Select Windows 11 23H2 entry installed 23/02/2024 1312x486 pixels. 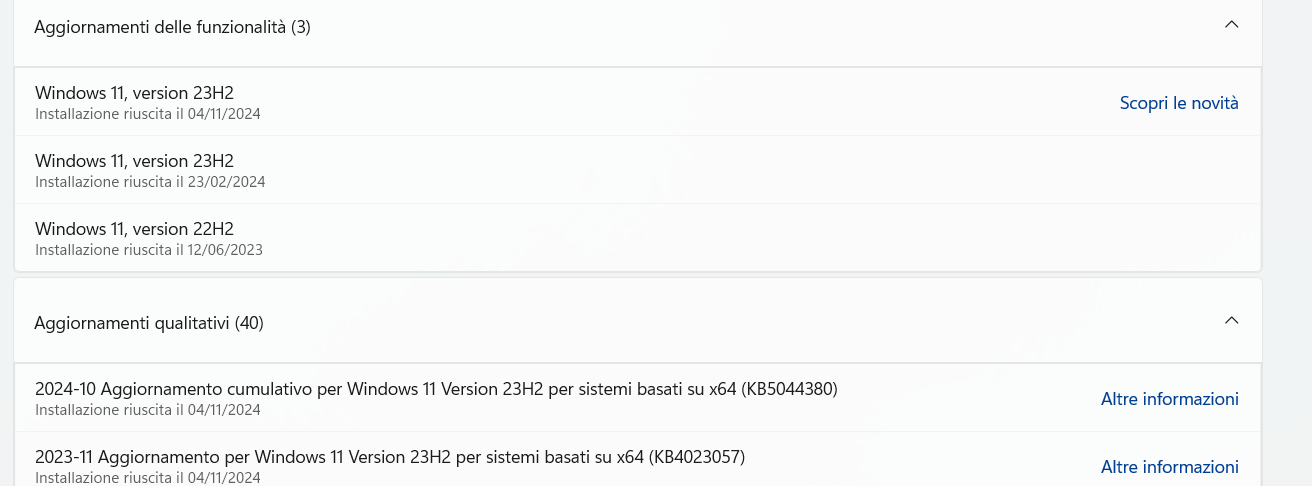(638, 170)
